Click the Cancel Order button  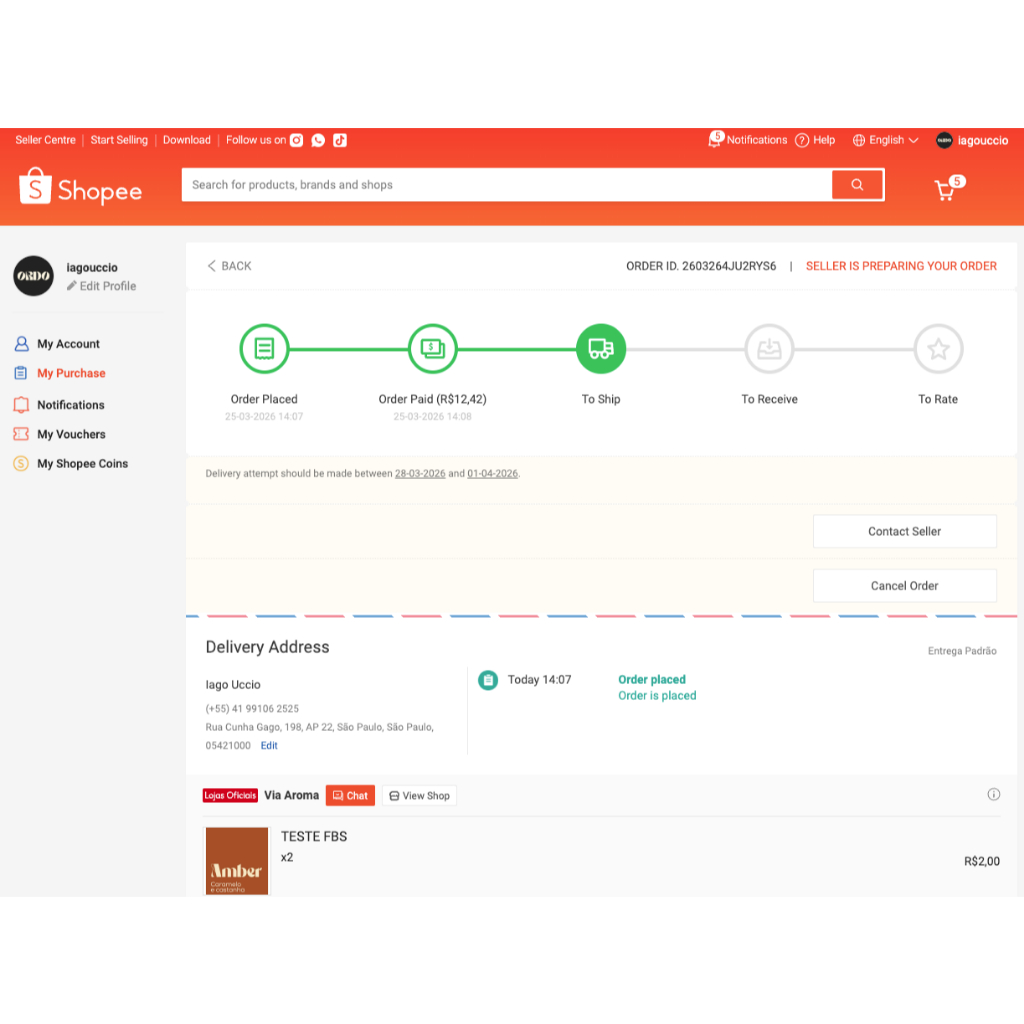904,586
